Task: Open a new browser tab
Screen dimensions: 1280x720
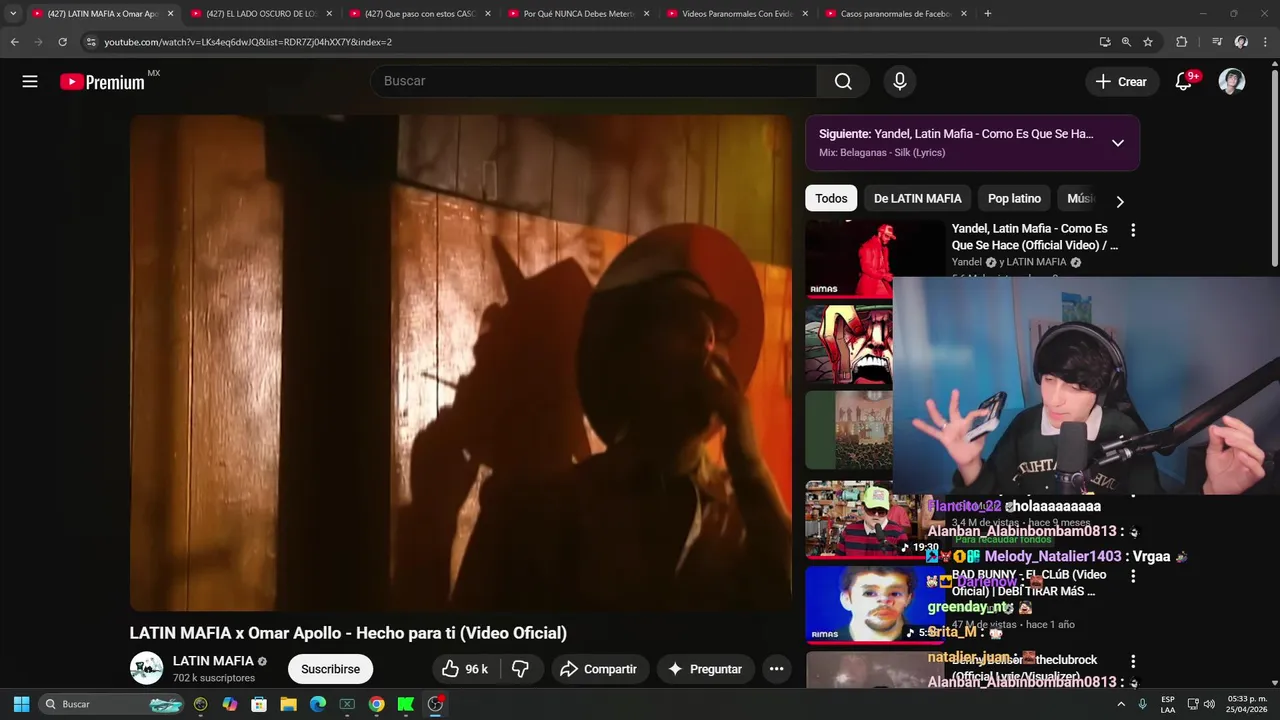Action: point(988,14)
